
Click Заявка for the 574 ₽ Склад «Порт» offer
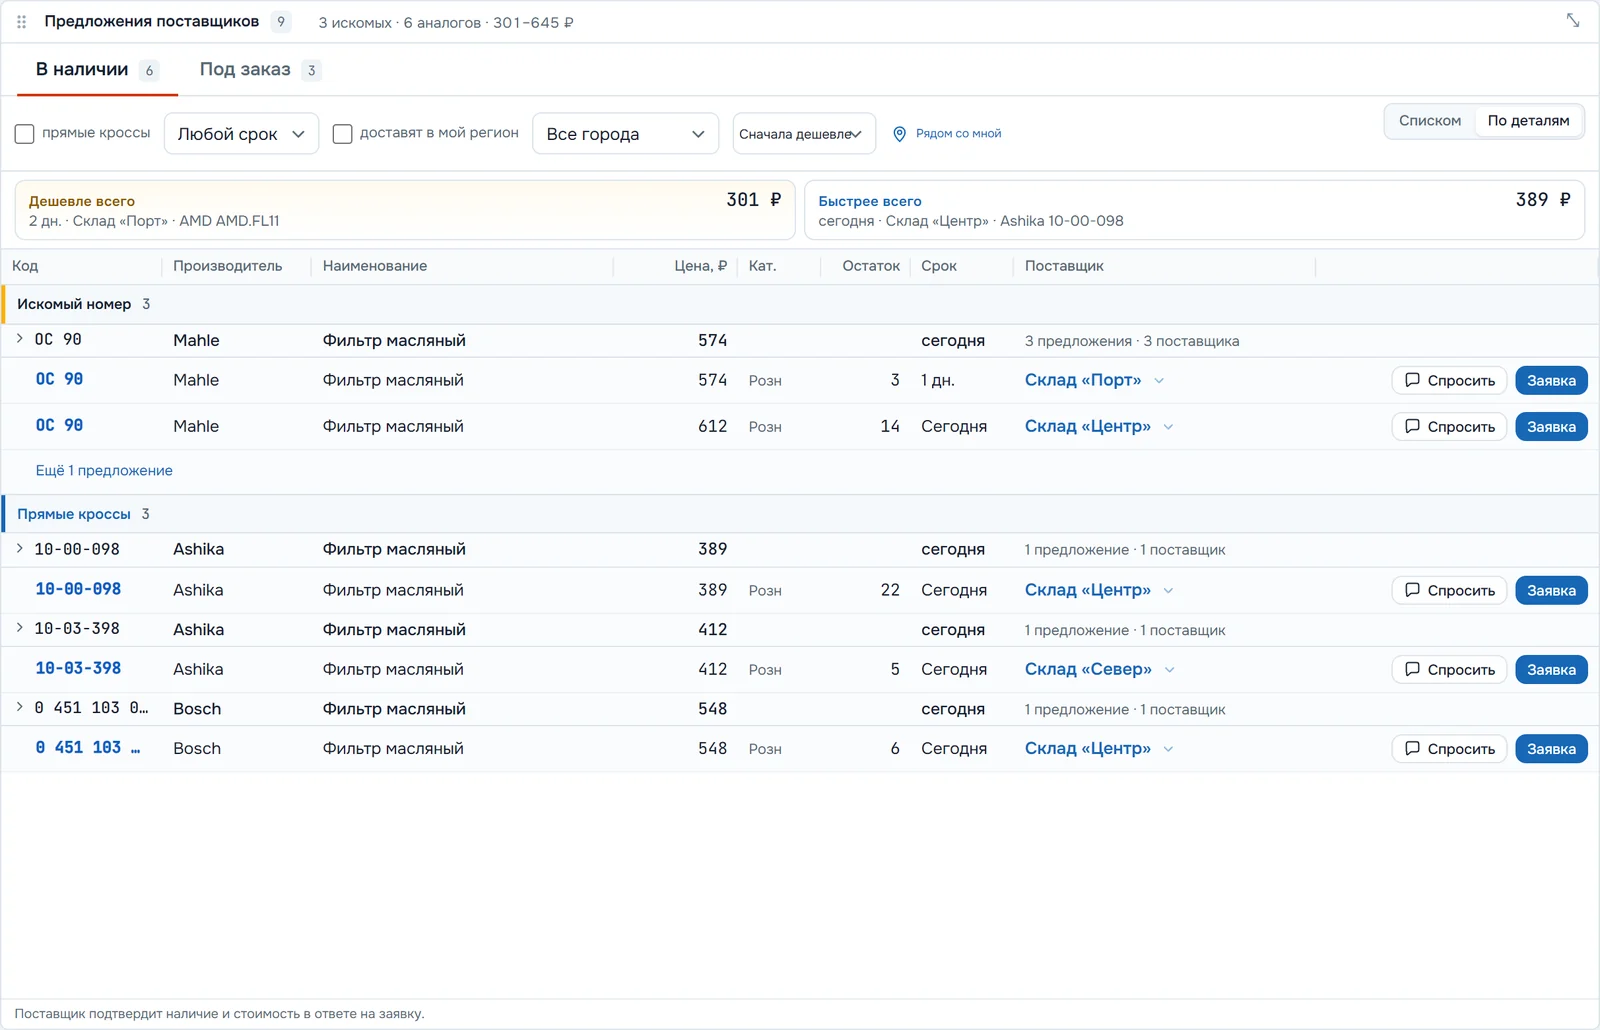click(1551, 381)
